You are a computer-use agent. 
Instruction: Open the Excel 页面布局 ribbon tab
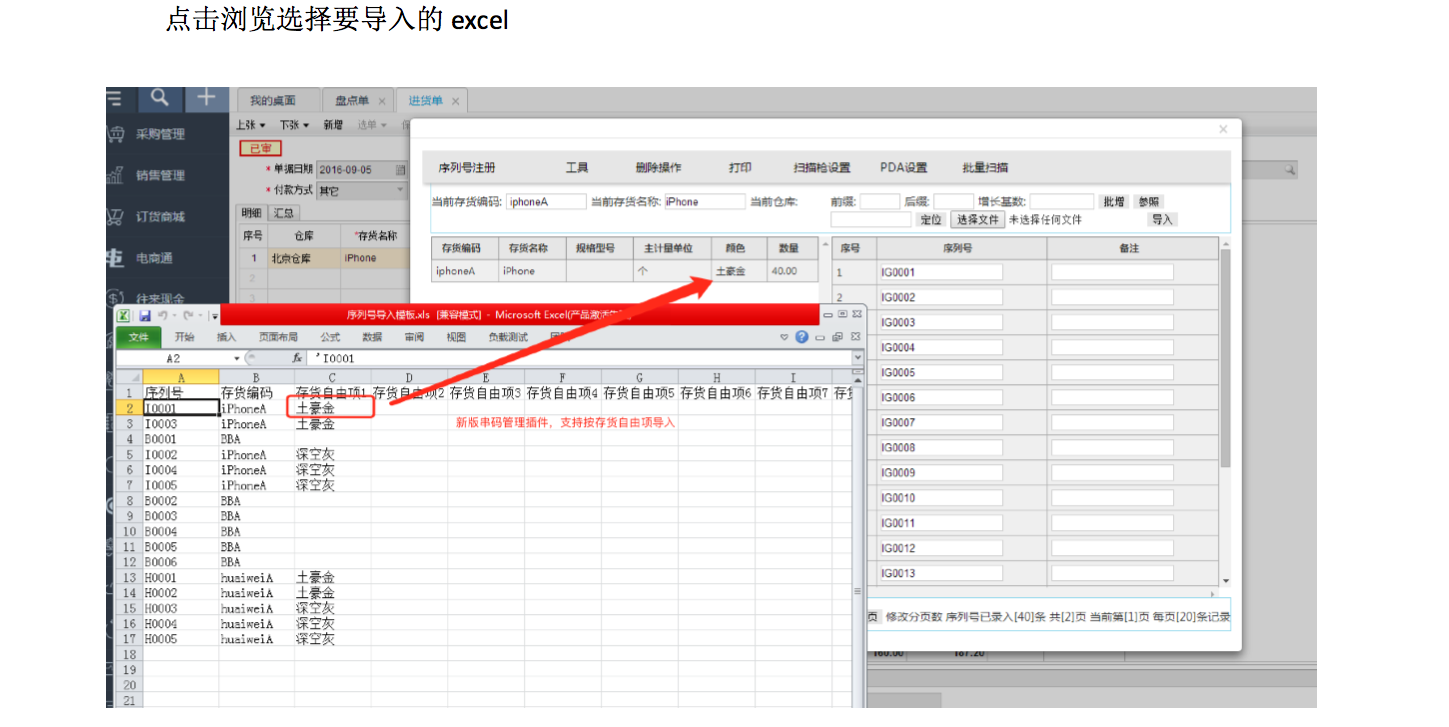click(278, 337)
